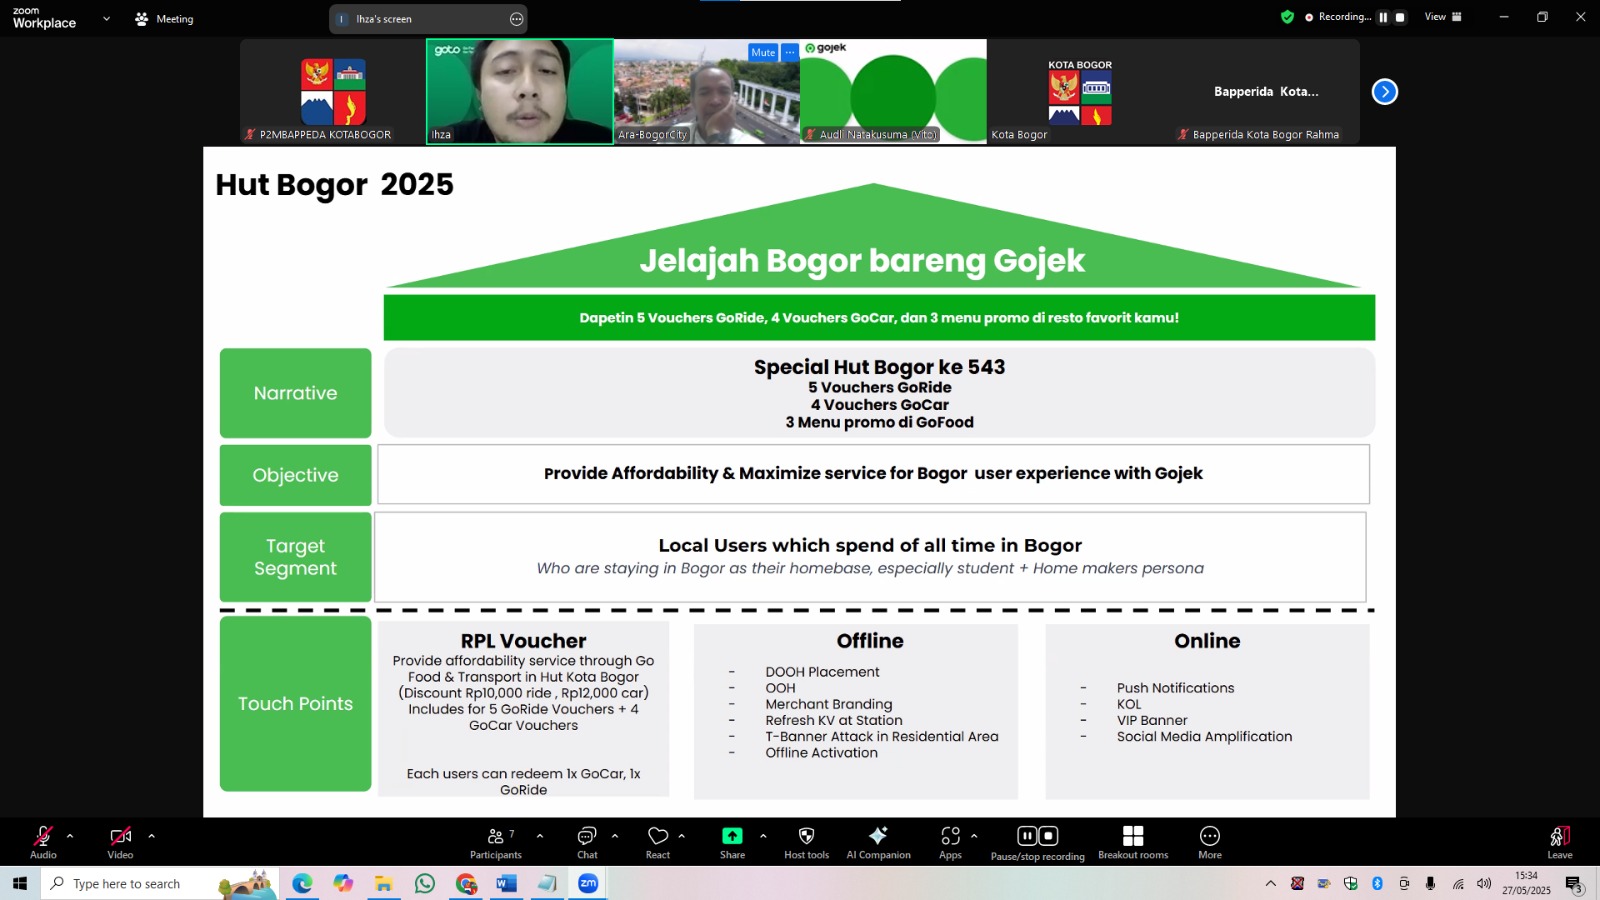Open the View layout menu
1600x900 pixels.
[1443, 17]
